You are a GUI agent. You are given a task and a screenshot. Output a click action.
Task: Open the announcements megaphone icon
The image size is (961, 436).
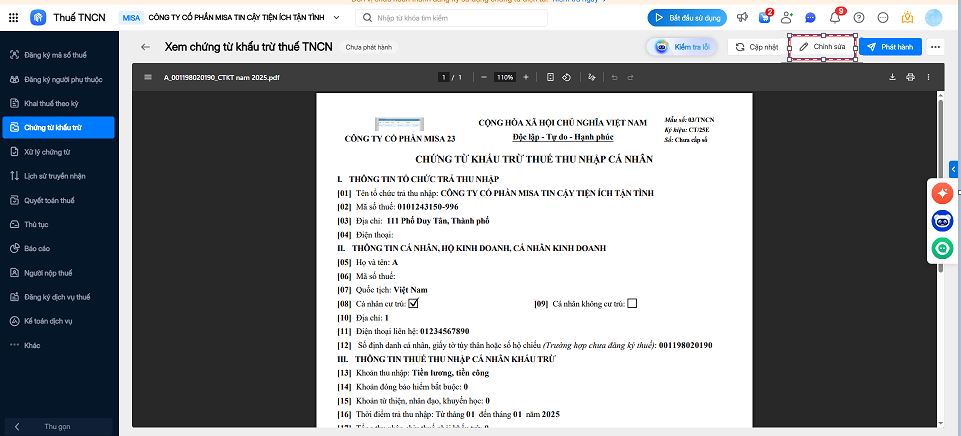click(743, 18)
